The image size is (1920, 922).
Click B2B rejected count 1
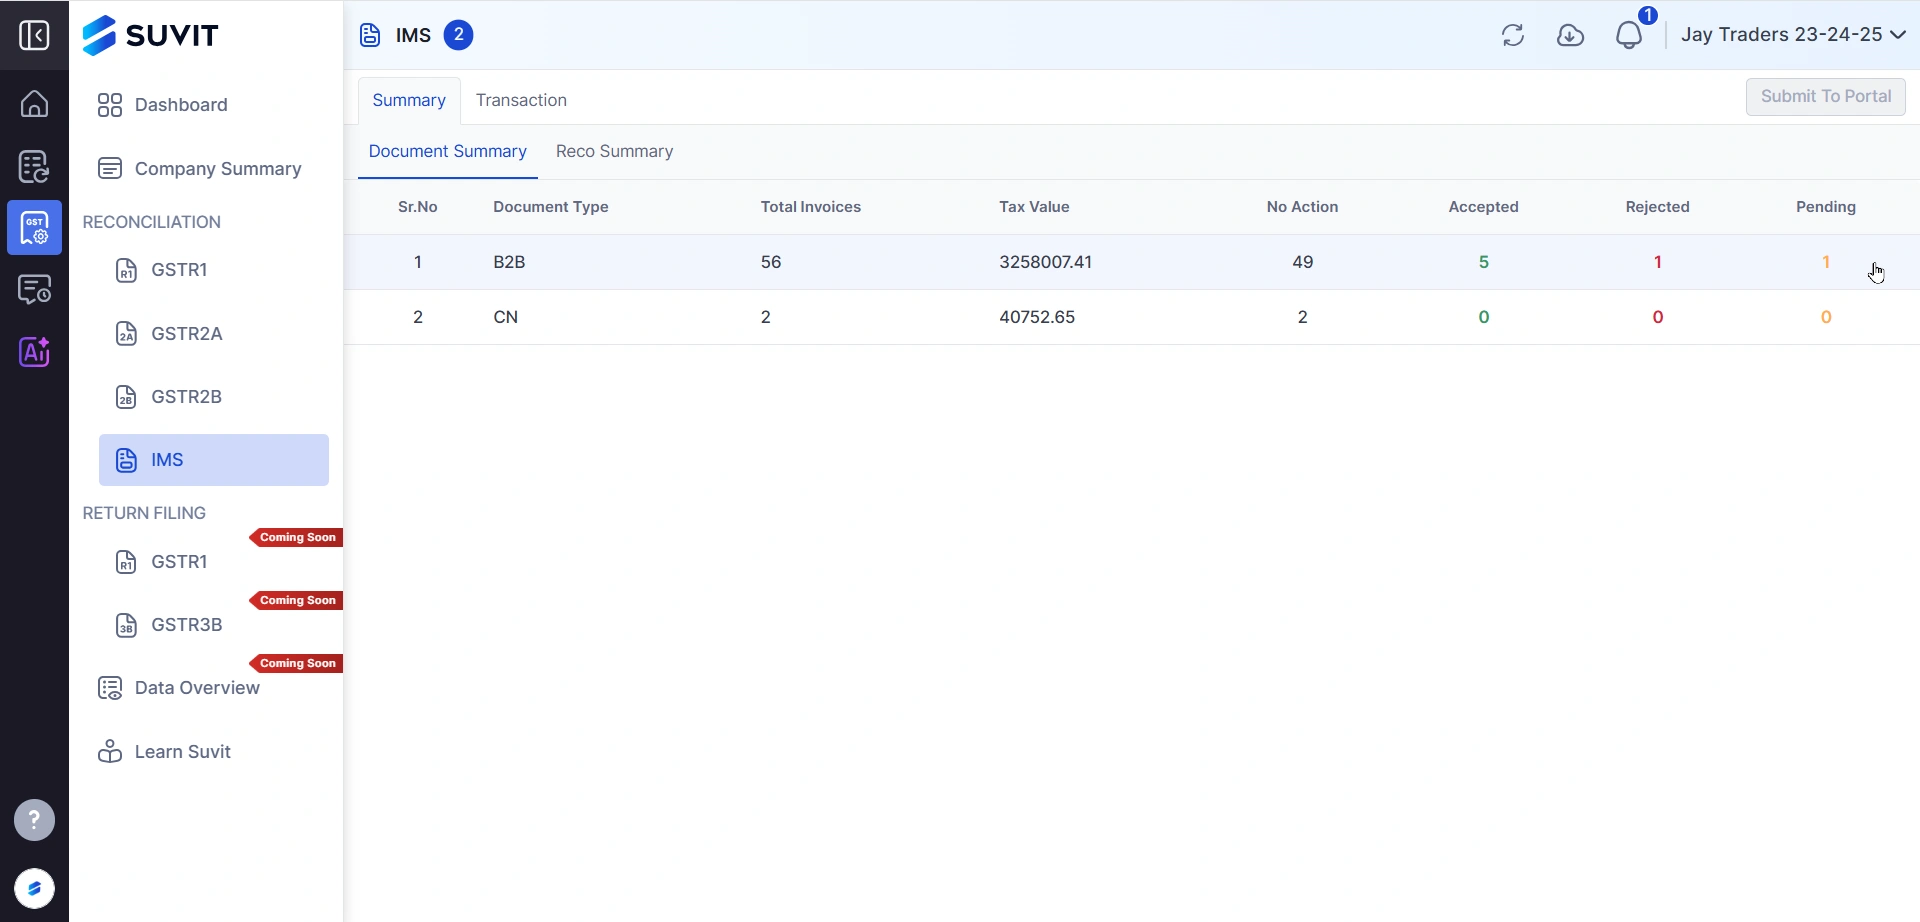[1658, 262]
